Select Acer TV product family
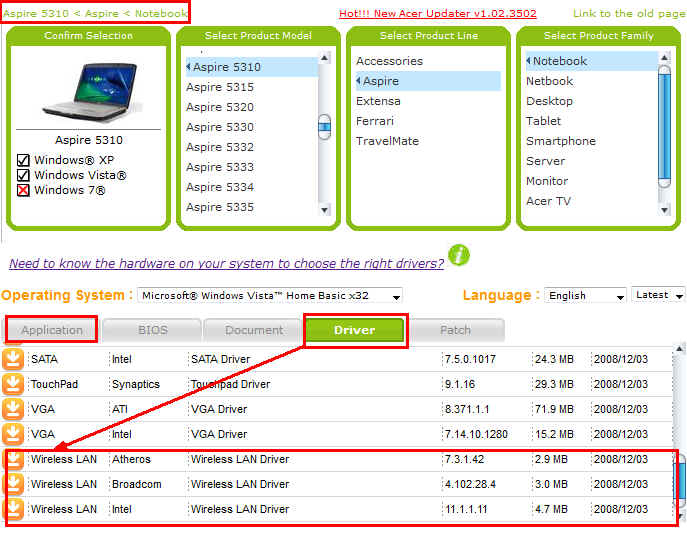This screenshot has height=541, width=687. point(549,202)
